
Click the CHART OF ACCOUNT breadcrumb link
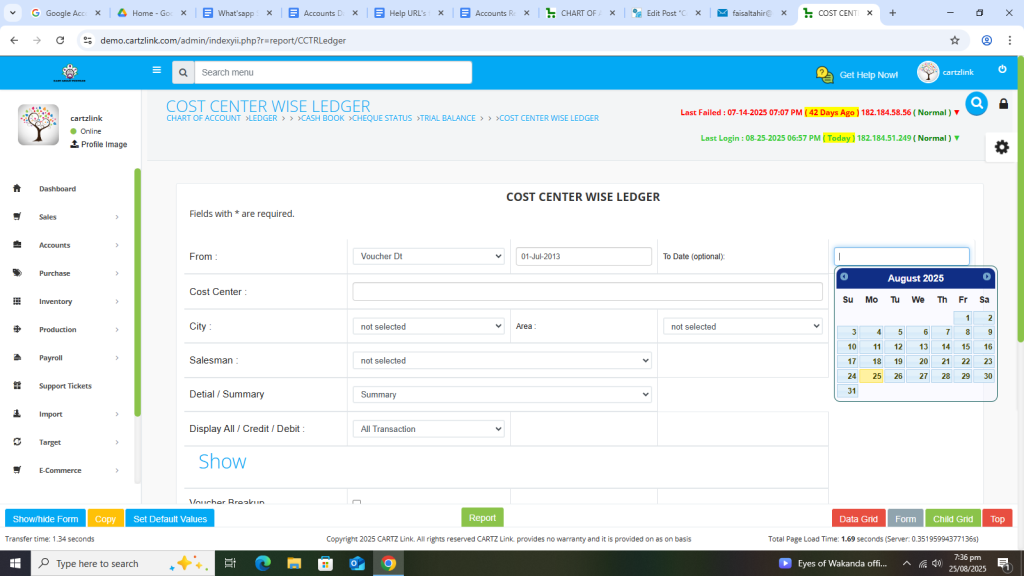click(203, 118)
